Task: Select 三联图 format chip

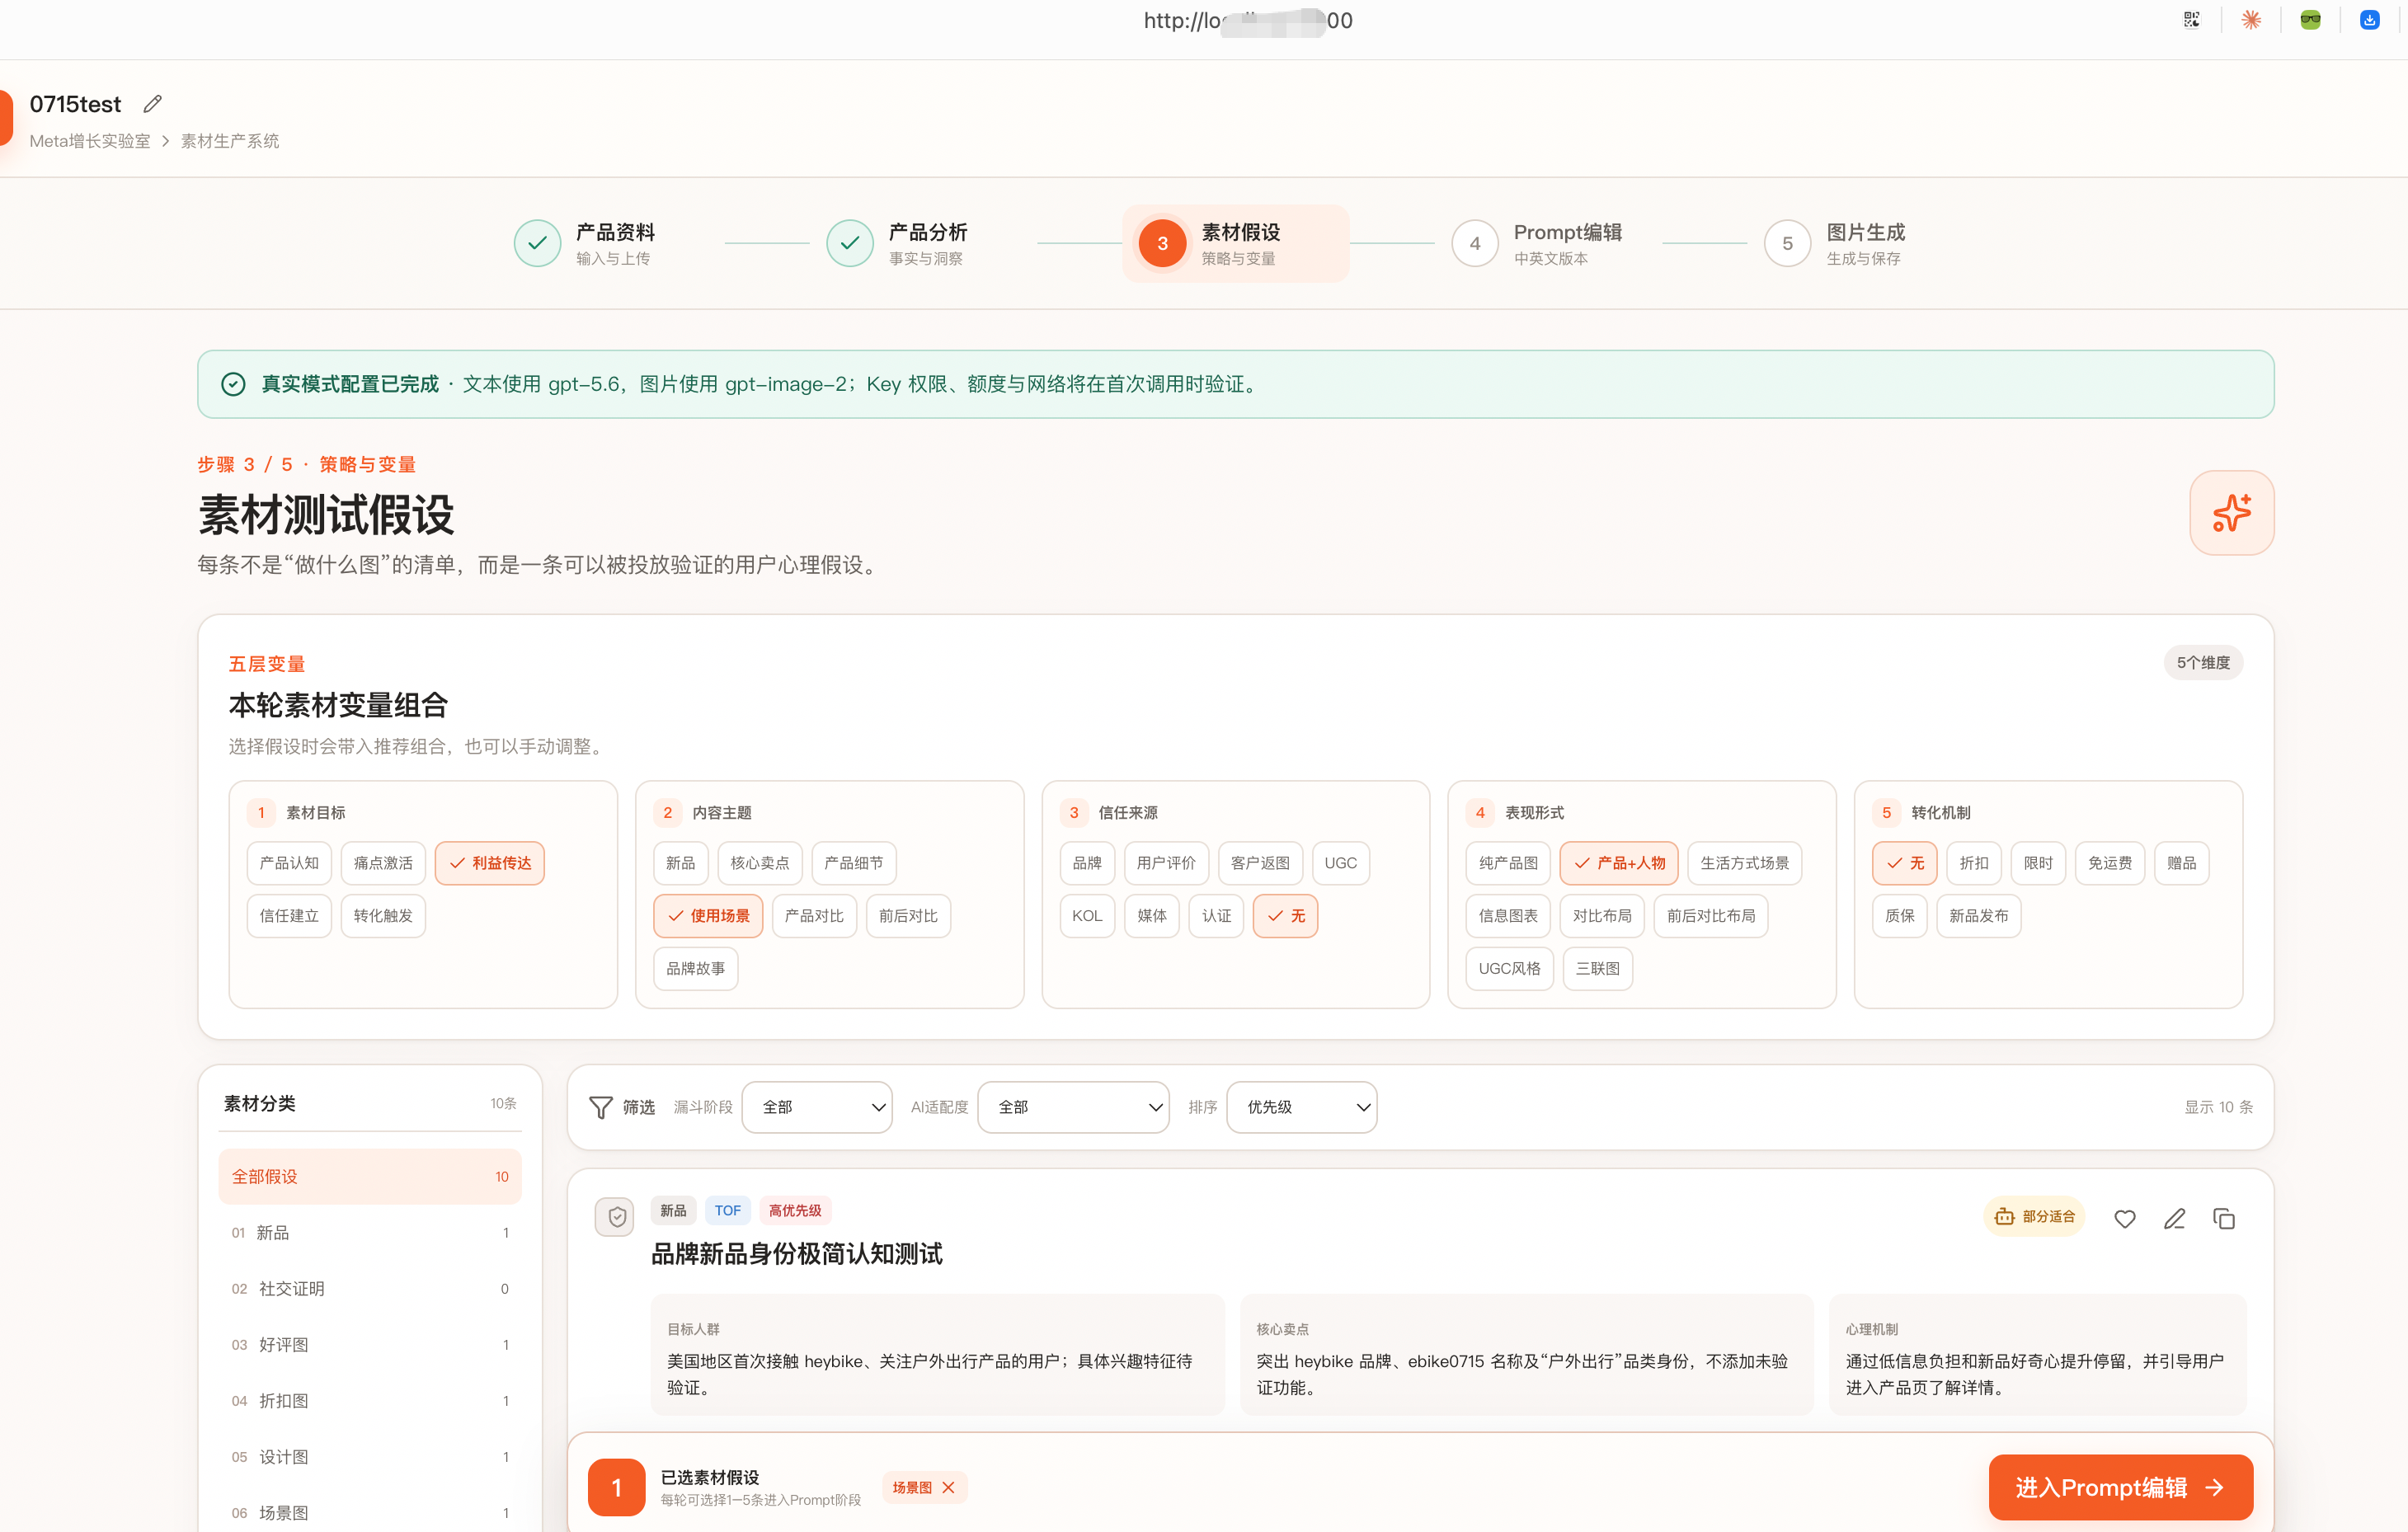Action: tap(1598, 969)
